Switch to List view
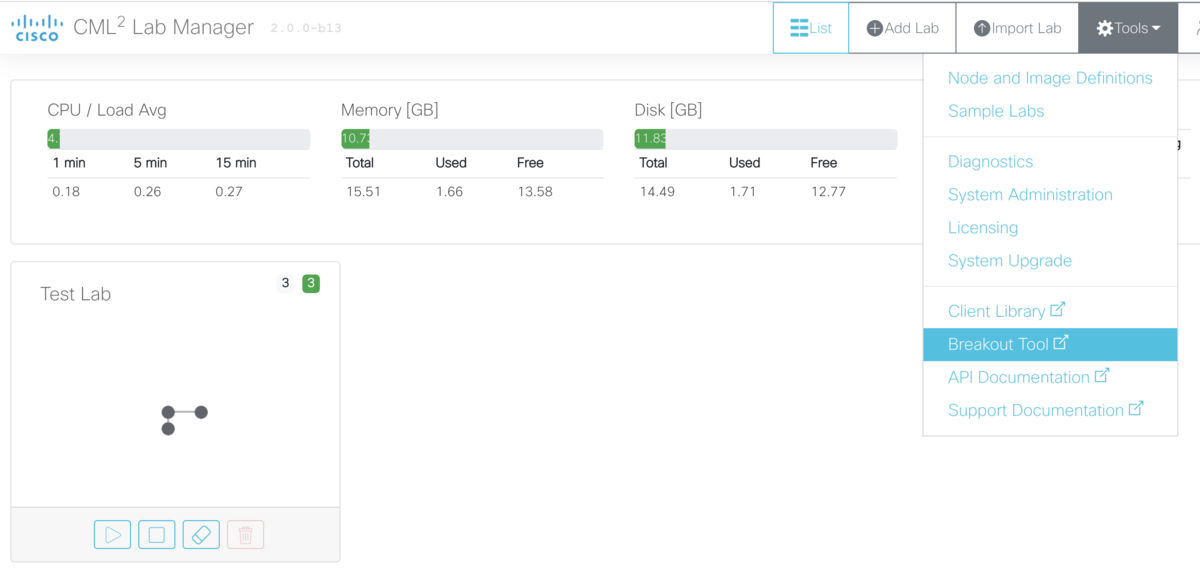This screenshot has width=1200, height=581. (811, 28)
